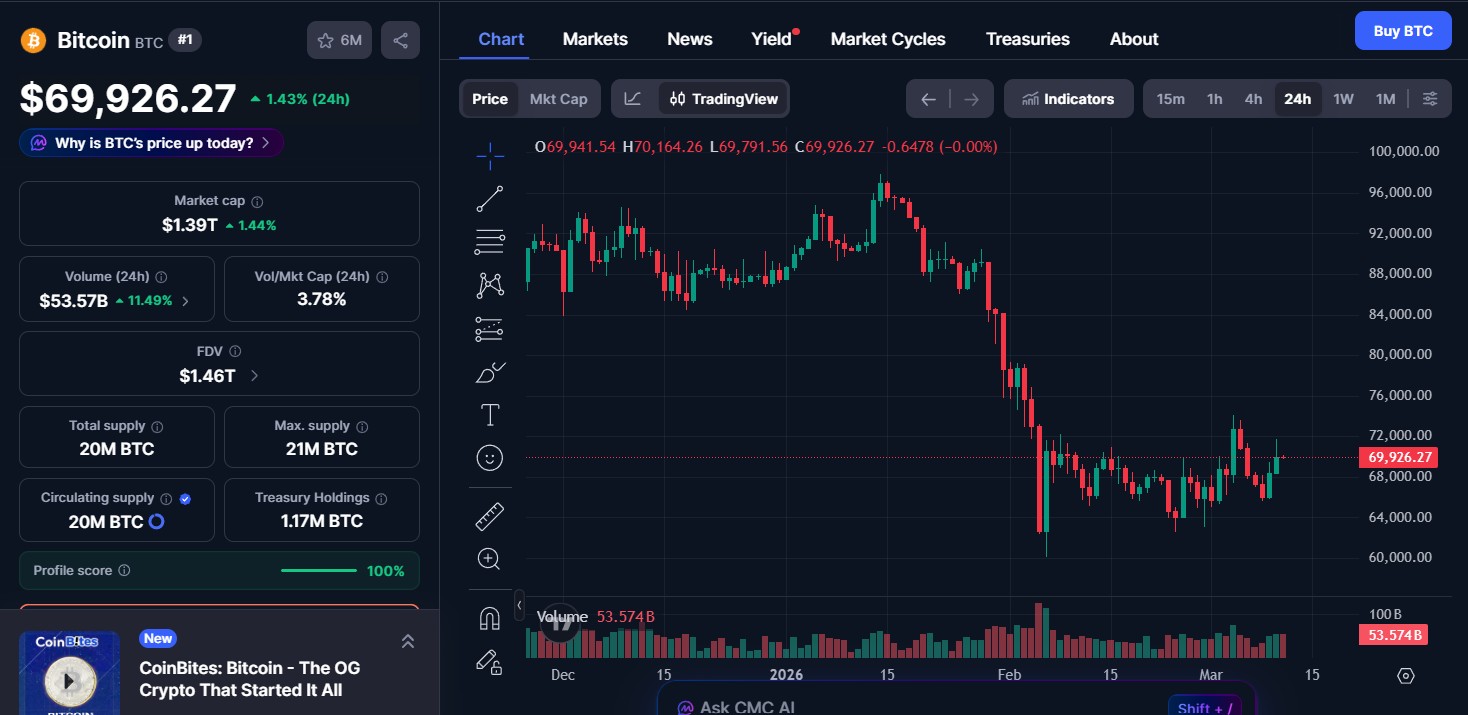This screenshot has height=715, width=1468.
Task: Select the ruler measure tool
Action: pyautogui.click(x=490, y=515)
